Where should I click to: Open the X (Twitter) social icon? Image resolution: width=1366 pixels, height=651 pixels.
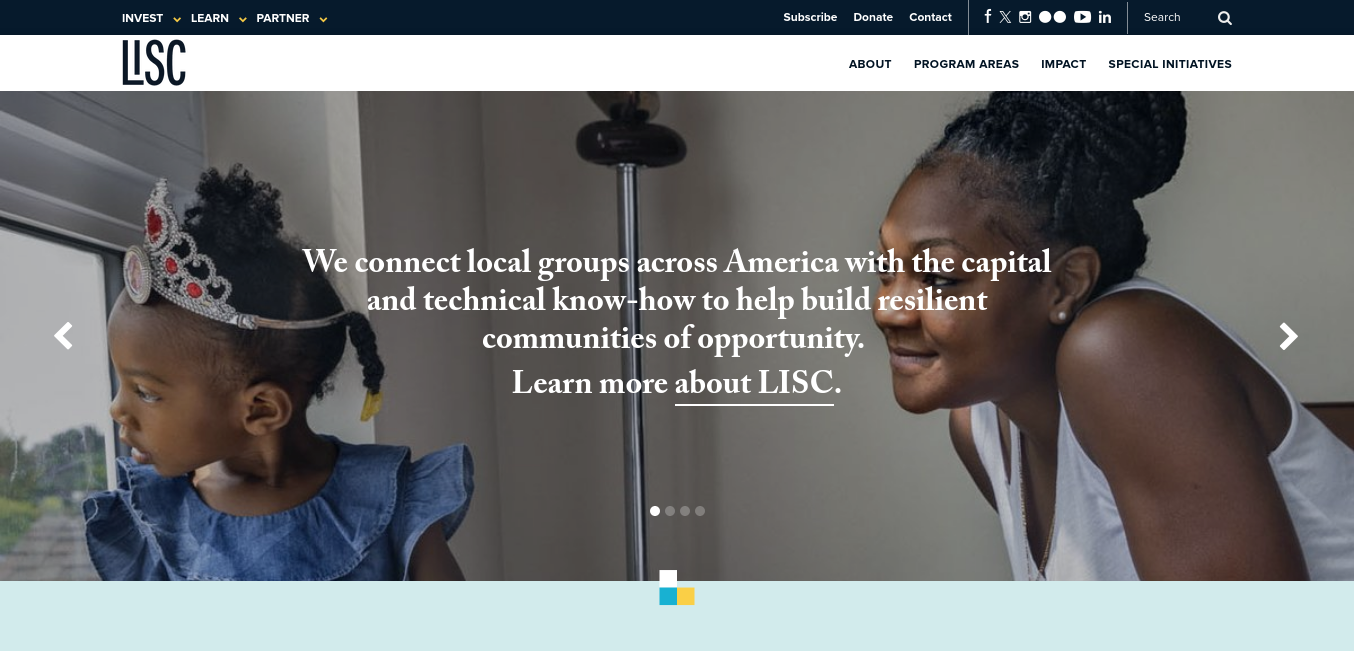tap(1005, 17)
